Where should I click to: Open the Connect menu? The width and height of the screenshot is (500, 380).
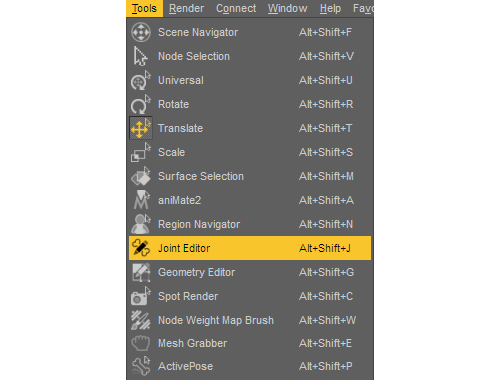(x=236, y=8)
